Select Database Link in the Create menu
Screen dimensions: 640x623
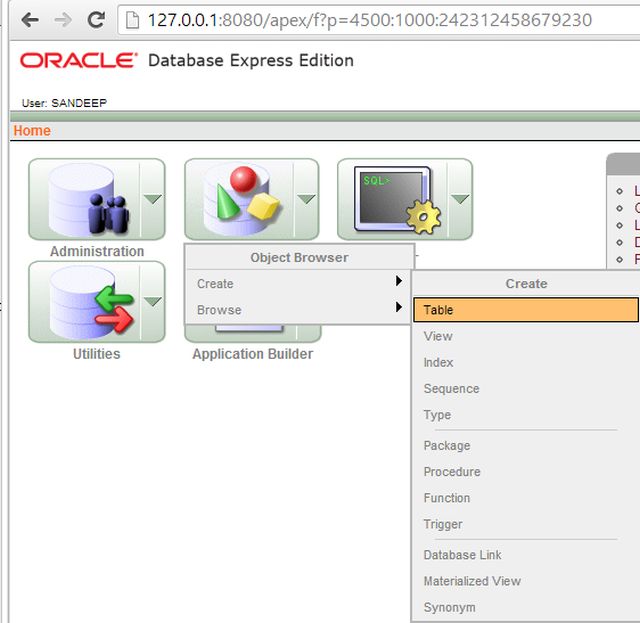point(526,555)
